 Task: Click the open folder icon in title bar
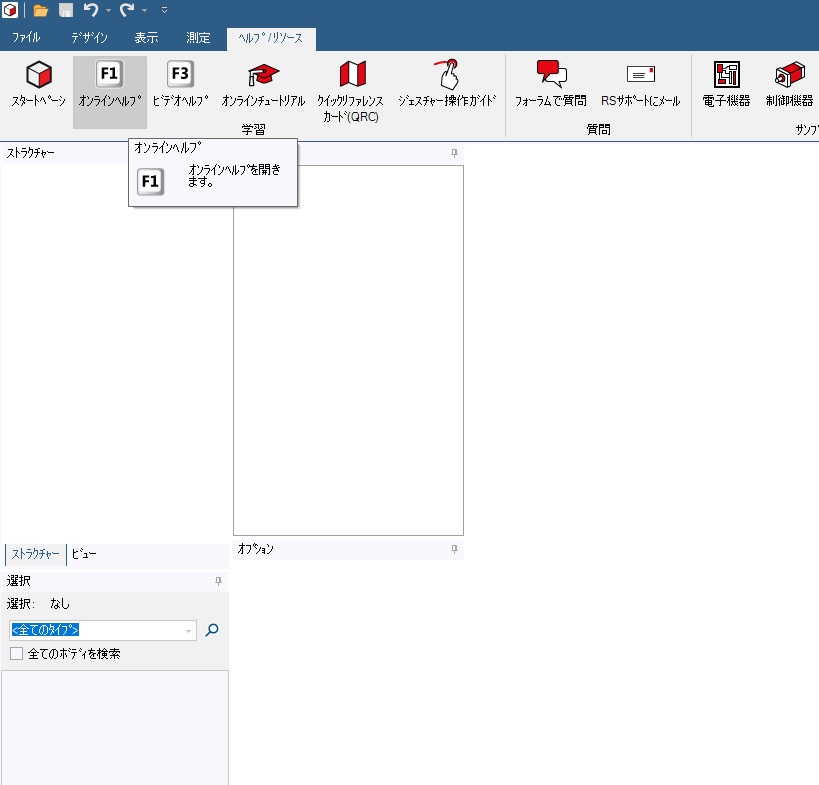[x=41, y=10]
